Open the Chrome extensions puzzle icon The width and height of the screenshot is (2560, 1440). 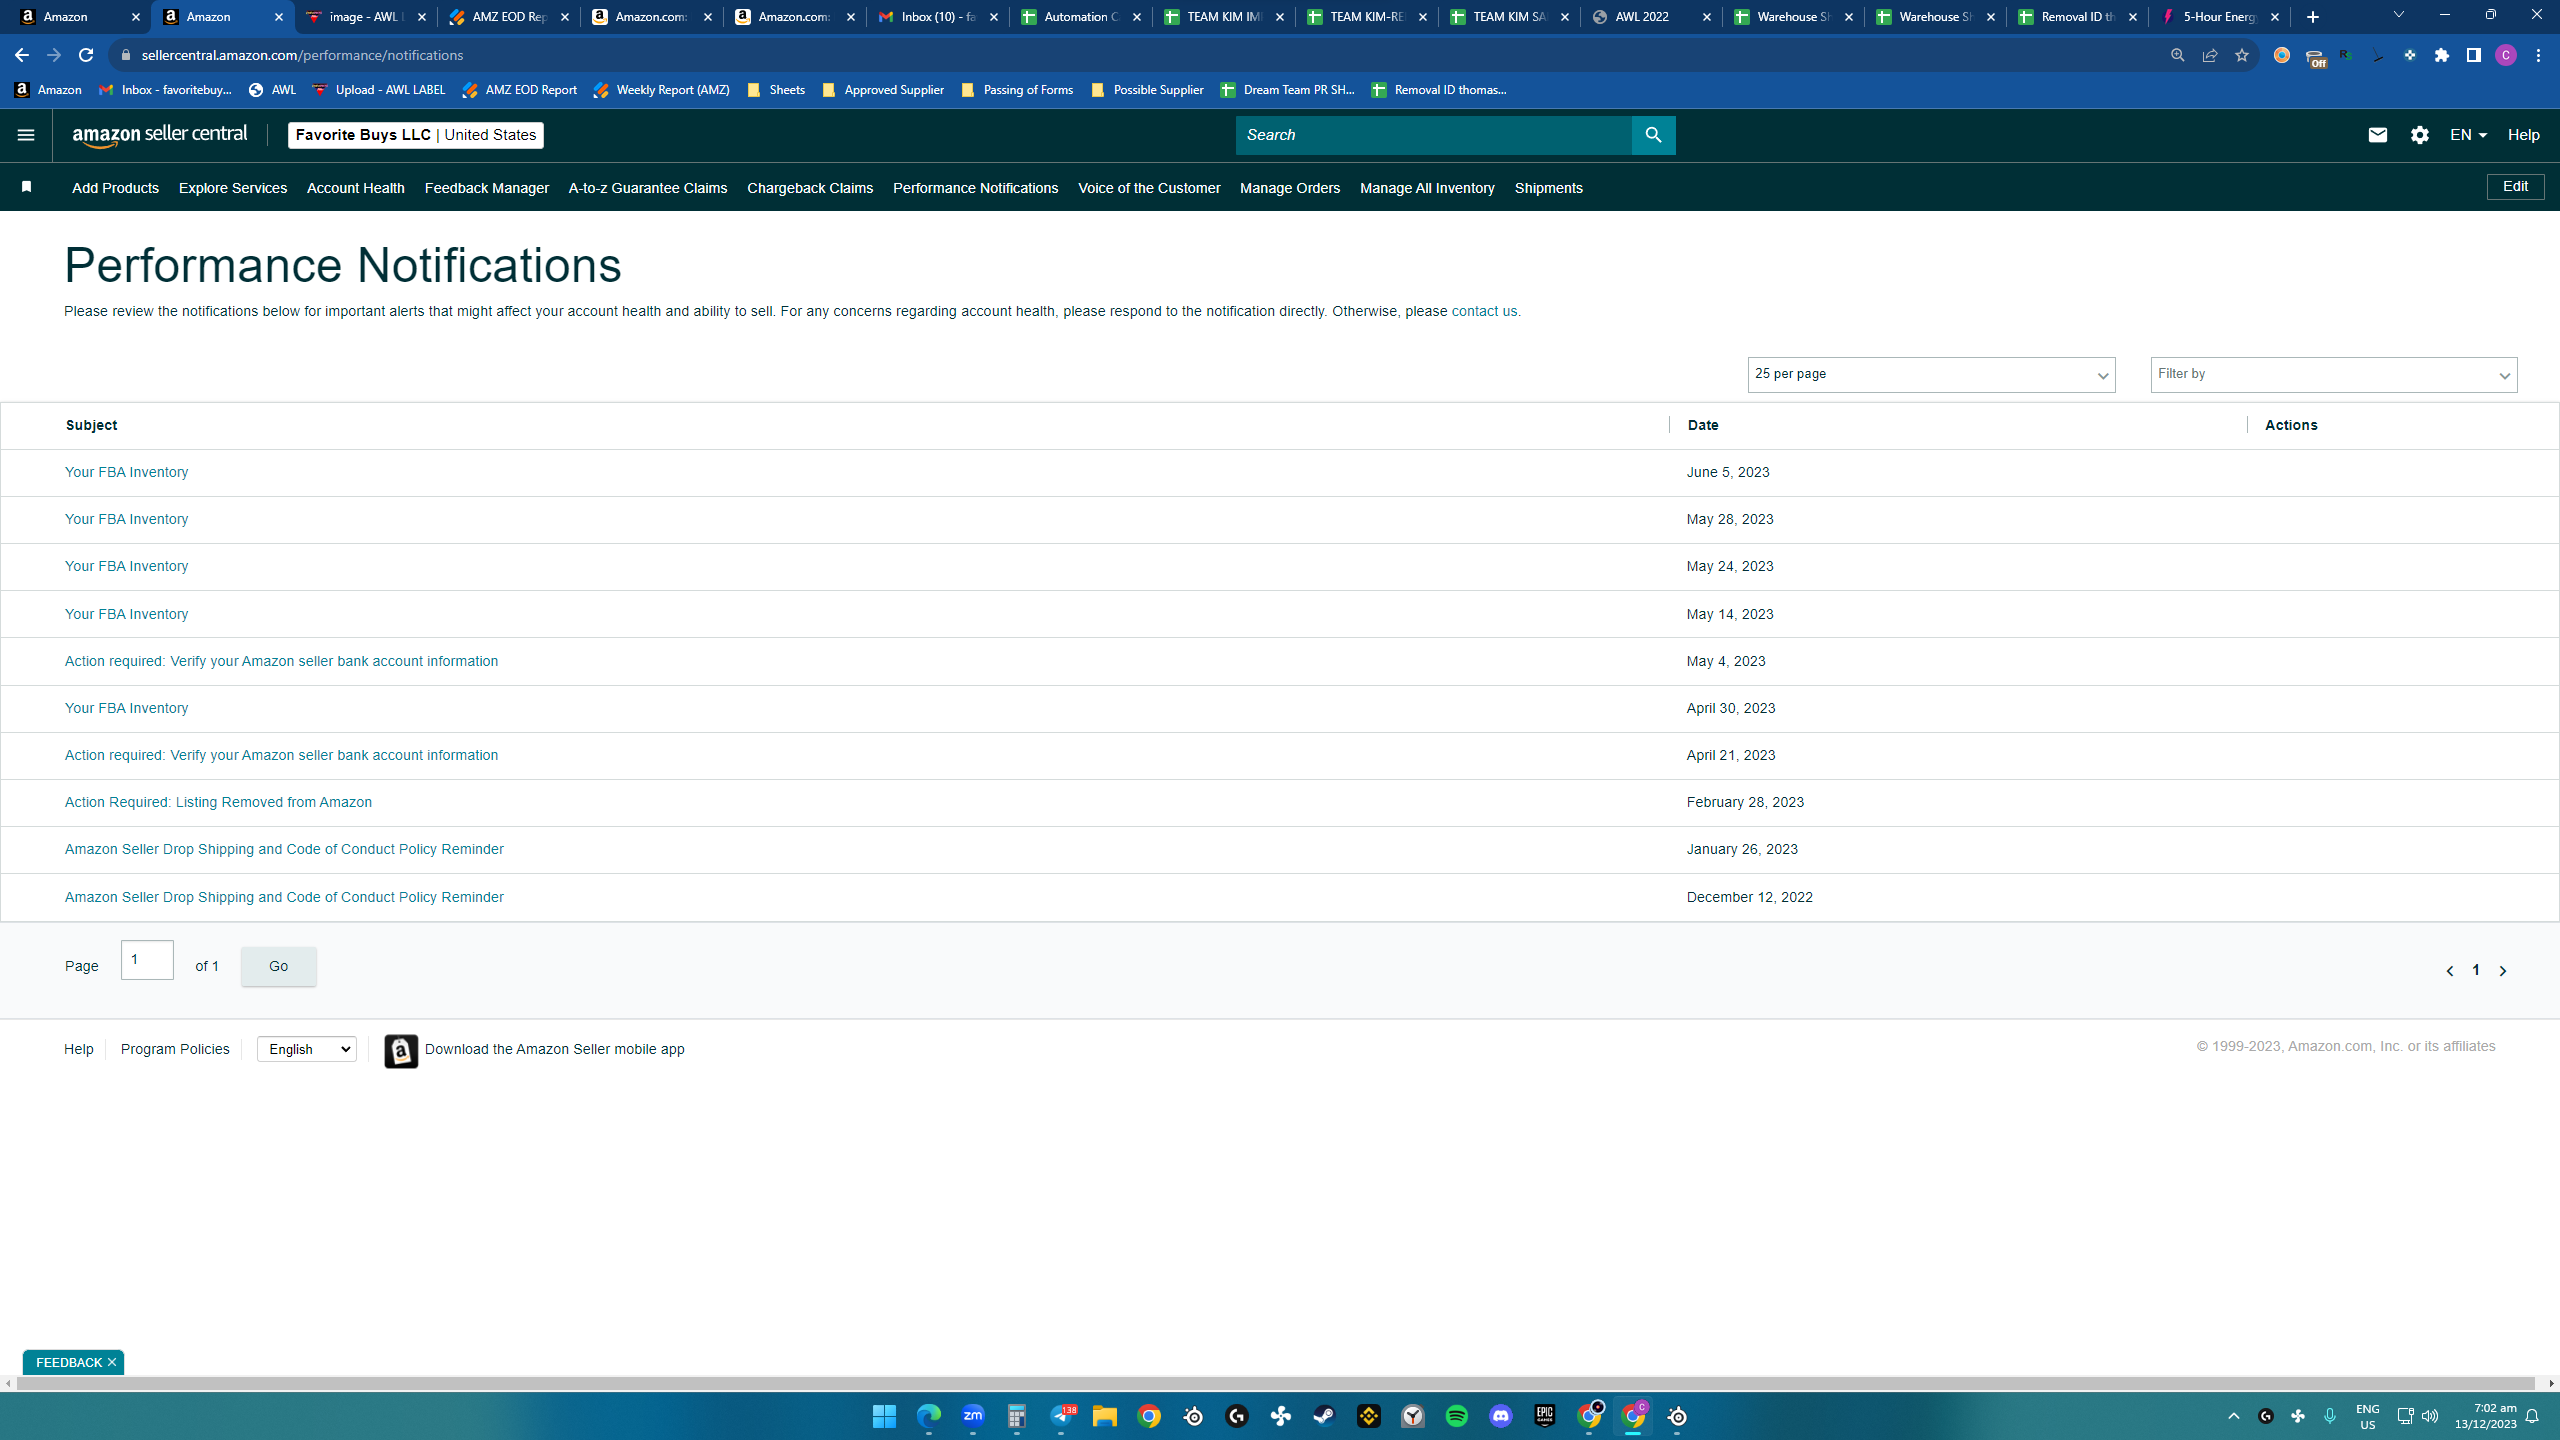click(2442, 55)
